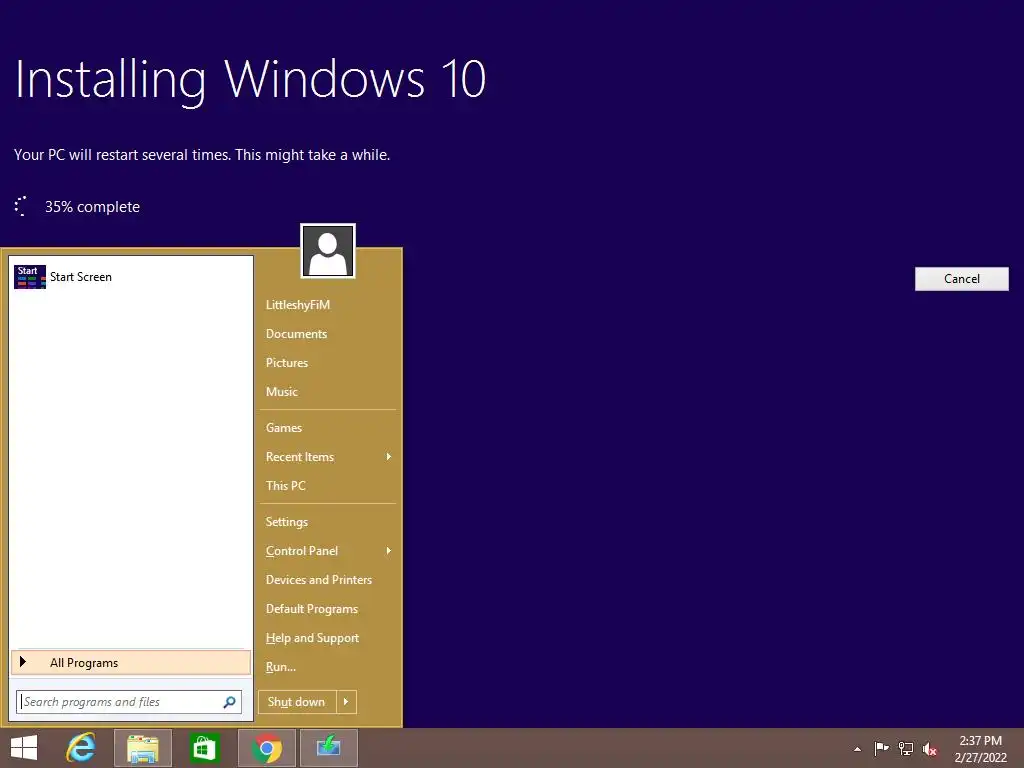Image resolution: width=1024 pixels, height=768 pixels.
Task: Open the LittleshyFiM user folder
Action: pos(298,305)
